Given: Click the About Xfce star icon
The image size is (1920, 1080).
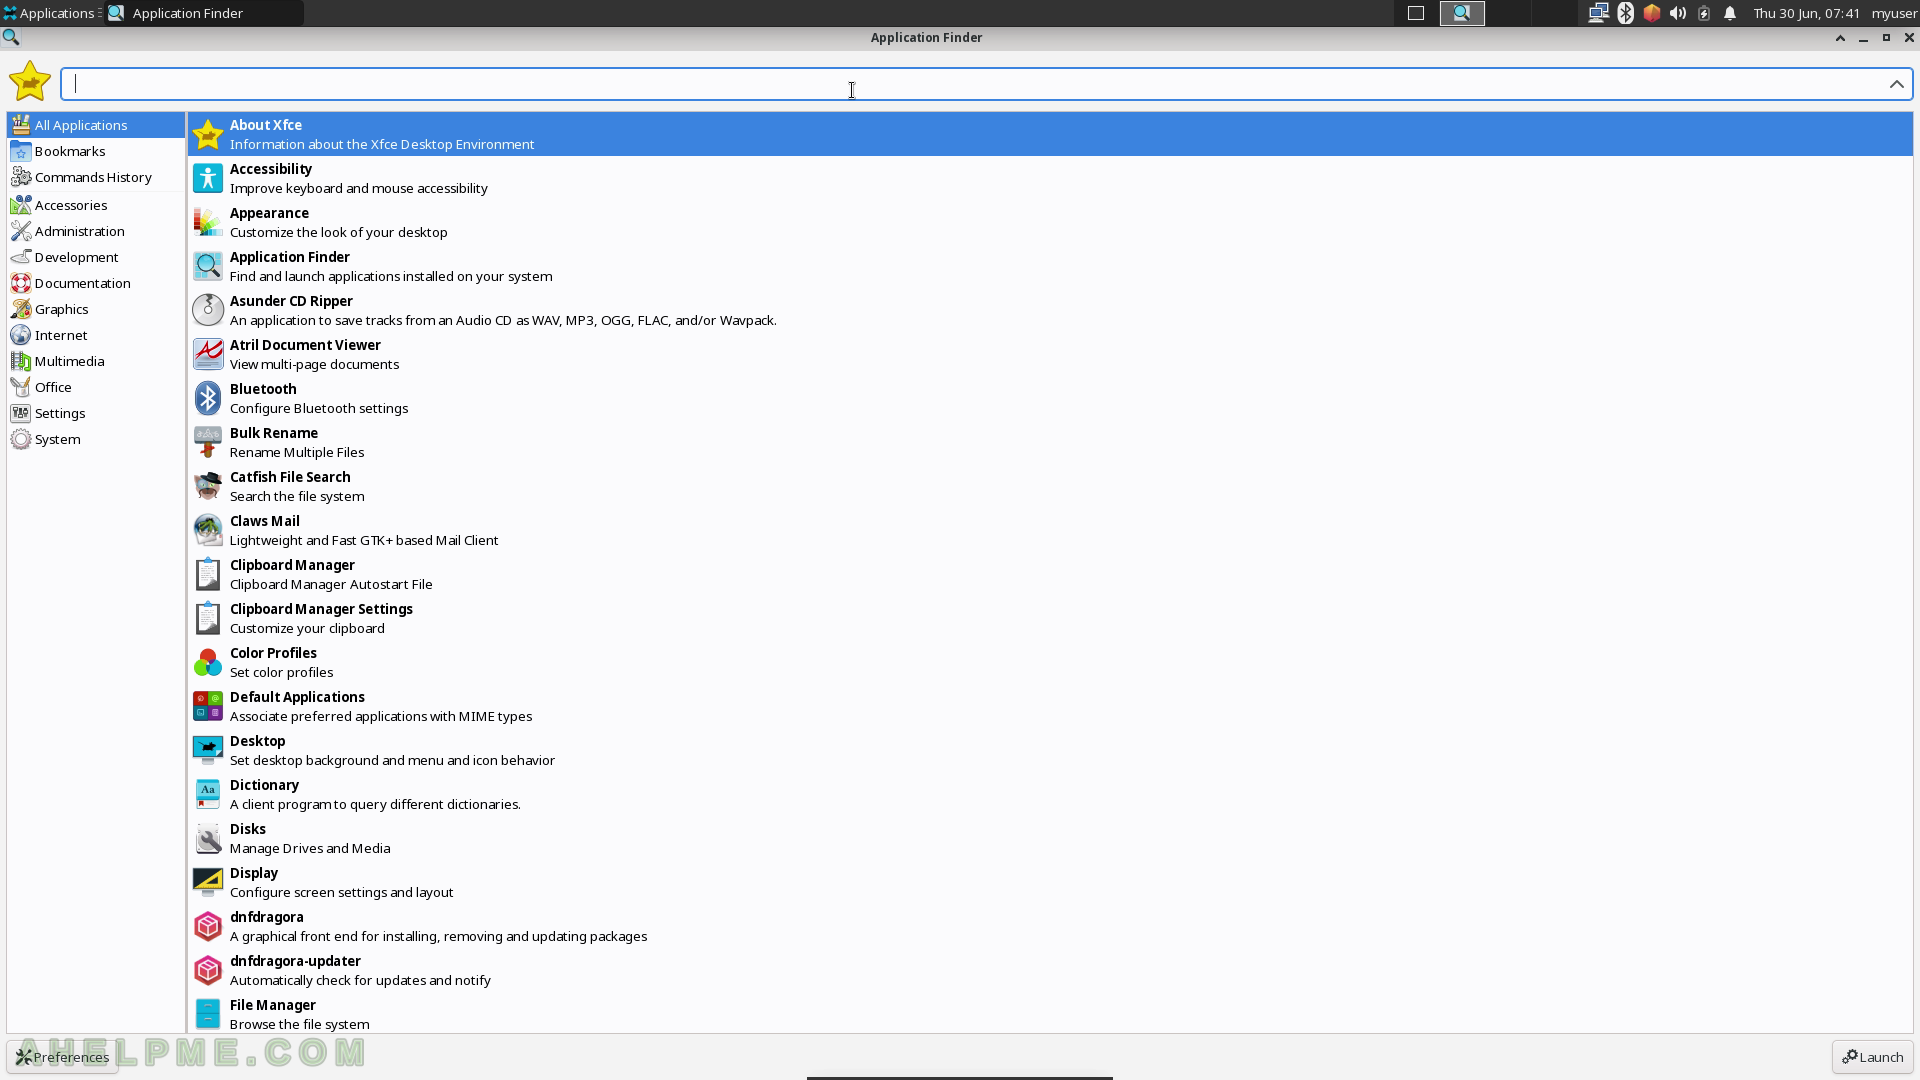Looking at the screenshot, I should [208, 134].
